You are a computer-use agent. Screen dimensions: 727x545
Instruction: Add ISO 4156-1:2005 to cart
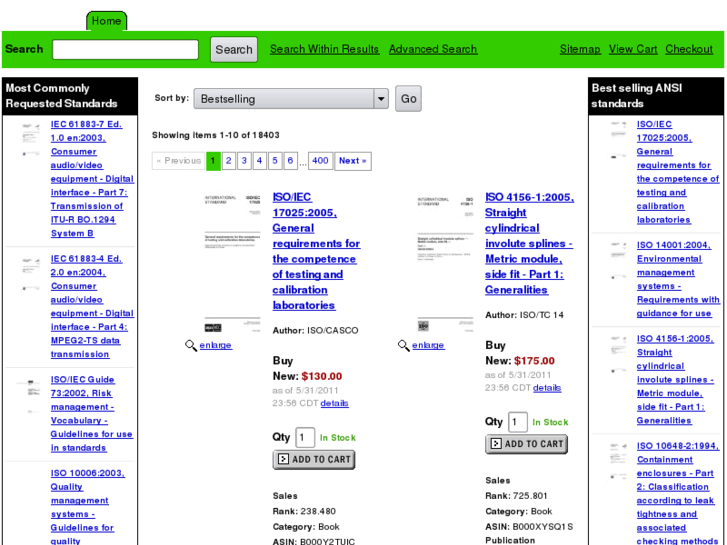(x=526, y=444)
